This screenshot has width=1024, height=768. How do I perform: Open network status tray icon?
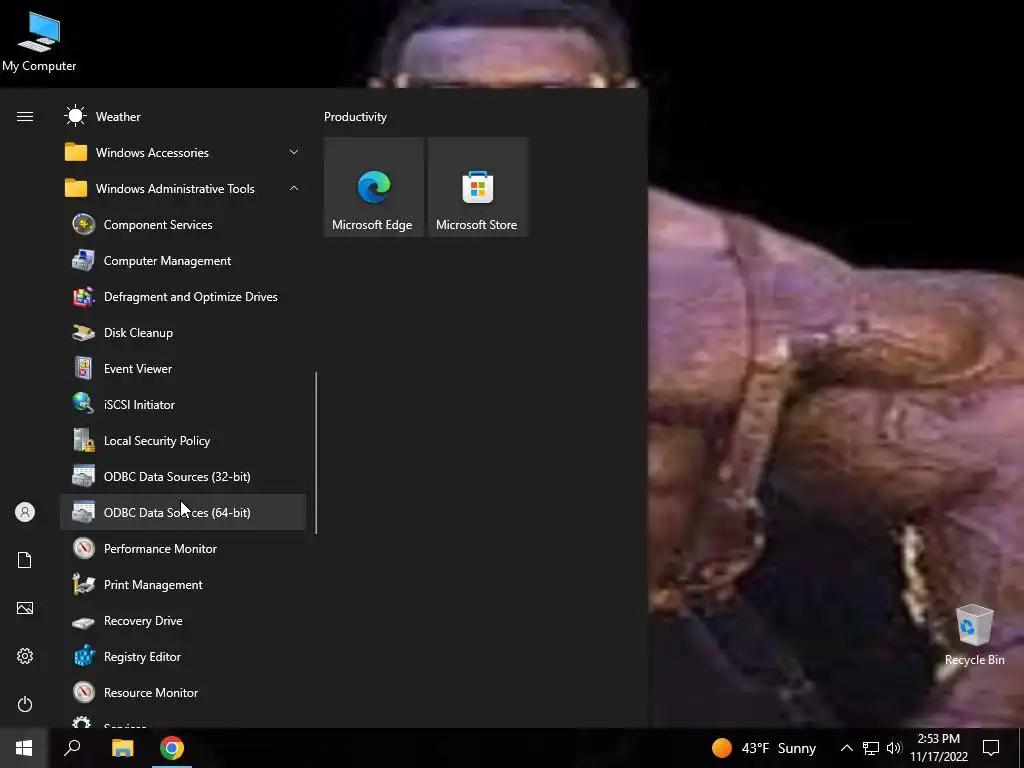click(871, 748)
